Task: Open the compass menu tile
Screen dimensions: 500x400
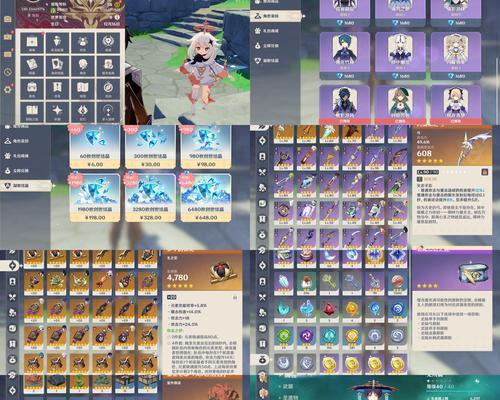Action: pos(108,88)
